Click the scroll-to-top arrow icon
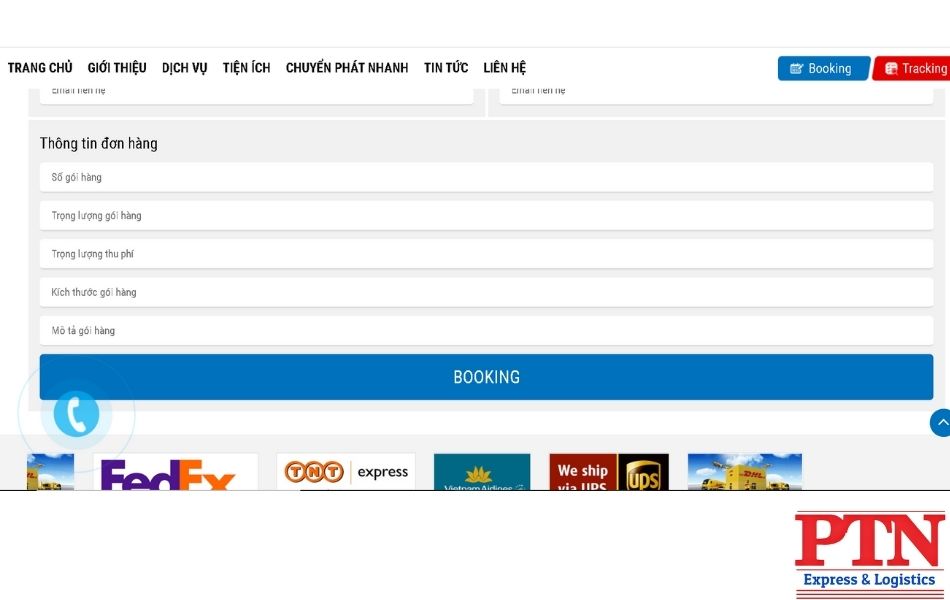Viewport: 950px width, 600px height. (x=940, y=422)
